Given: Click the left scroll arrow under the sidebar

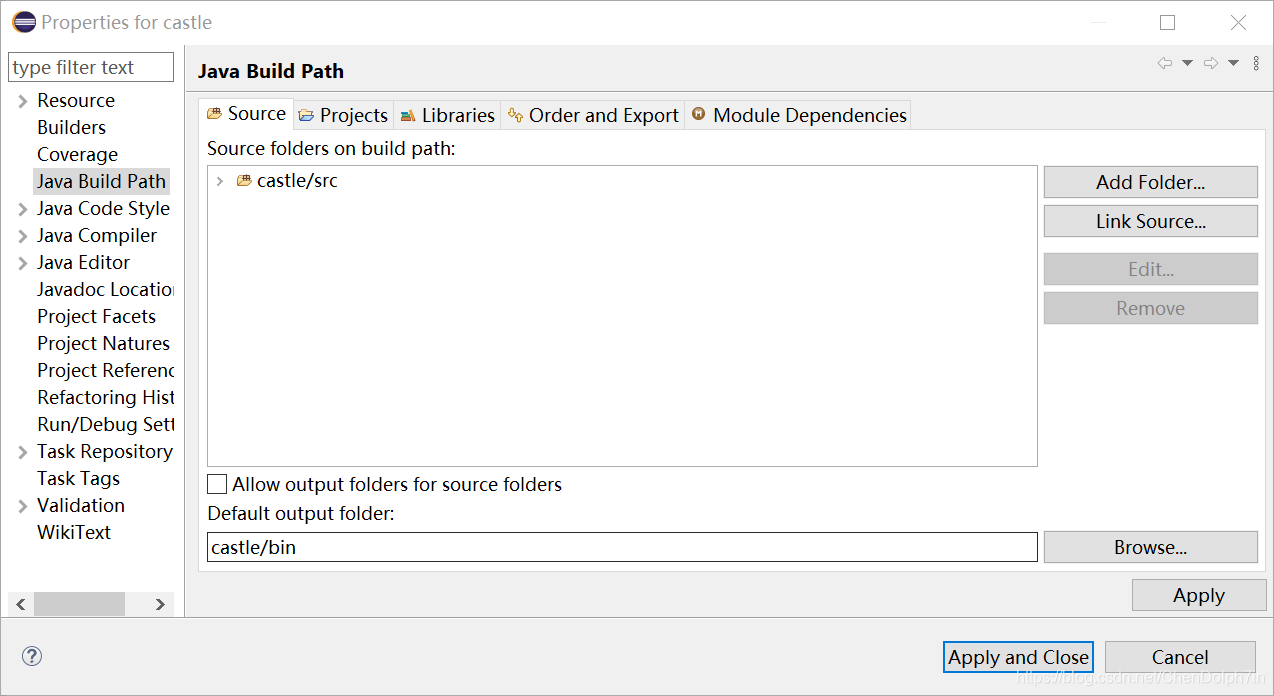Looking at the screenshot, I should [x=20, y=604].
